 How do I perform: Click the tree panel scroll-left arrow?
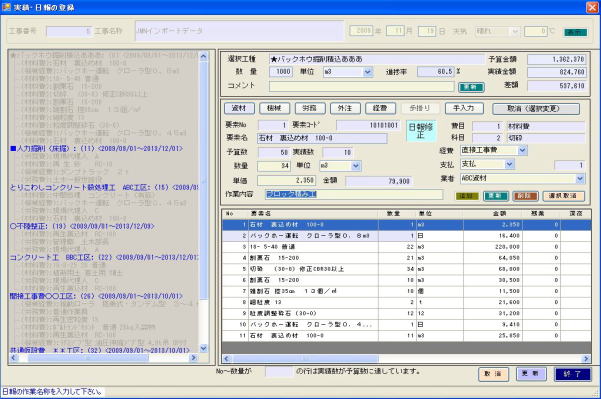point(14,358)
